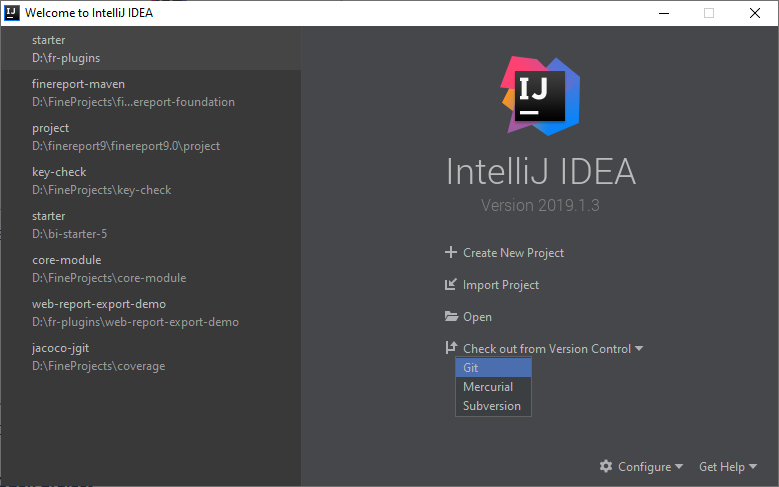Click the IntelliJ IDEA logo in title bar
This screenshot has width=779, height=487.
[x=12, y=12]
